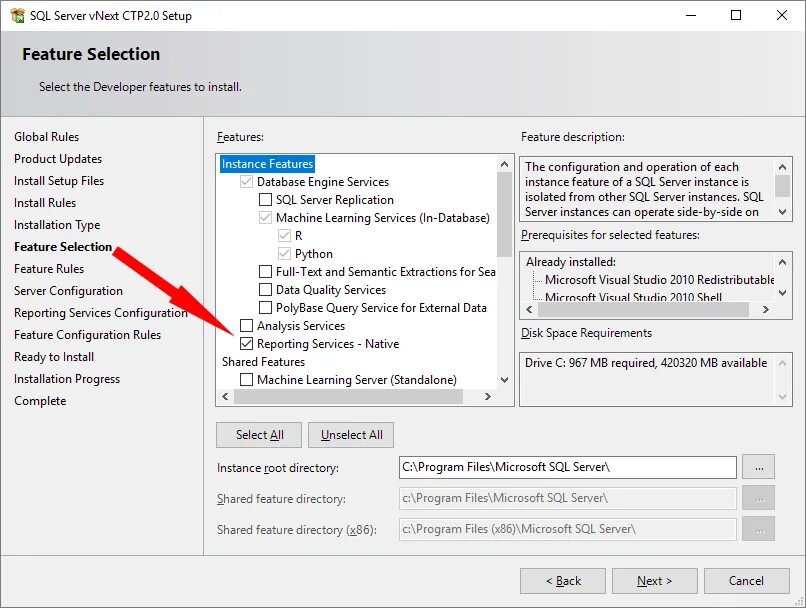Click the disabled browse button for Shared feature directory
Screen dimensions: 806x608
click(758, 498)
